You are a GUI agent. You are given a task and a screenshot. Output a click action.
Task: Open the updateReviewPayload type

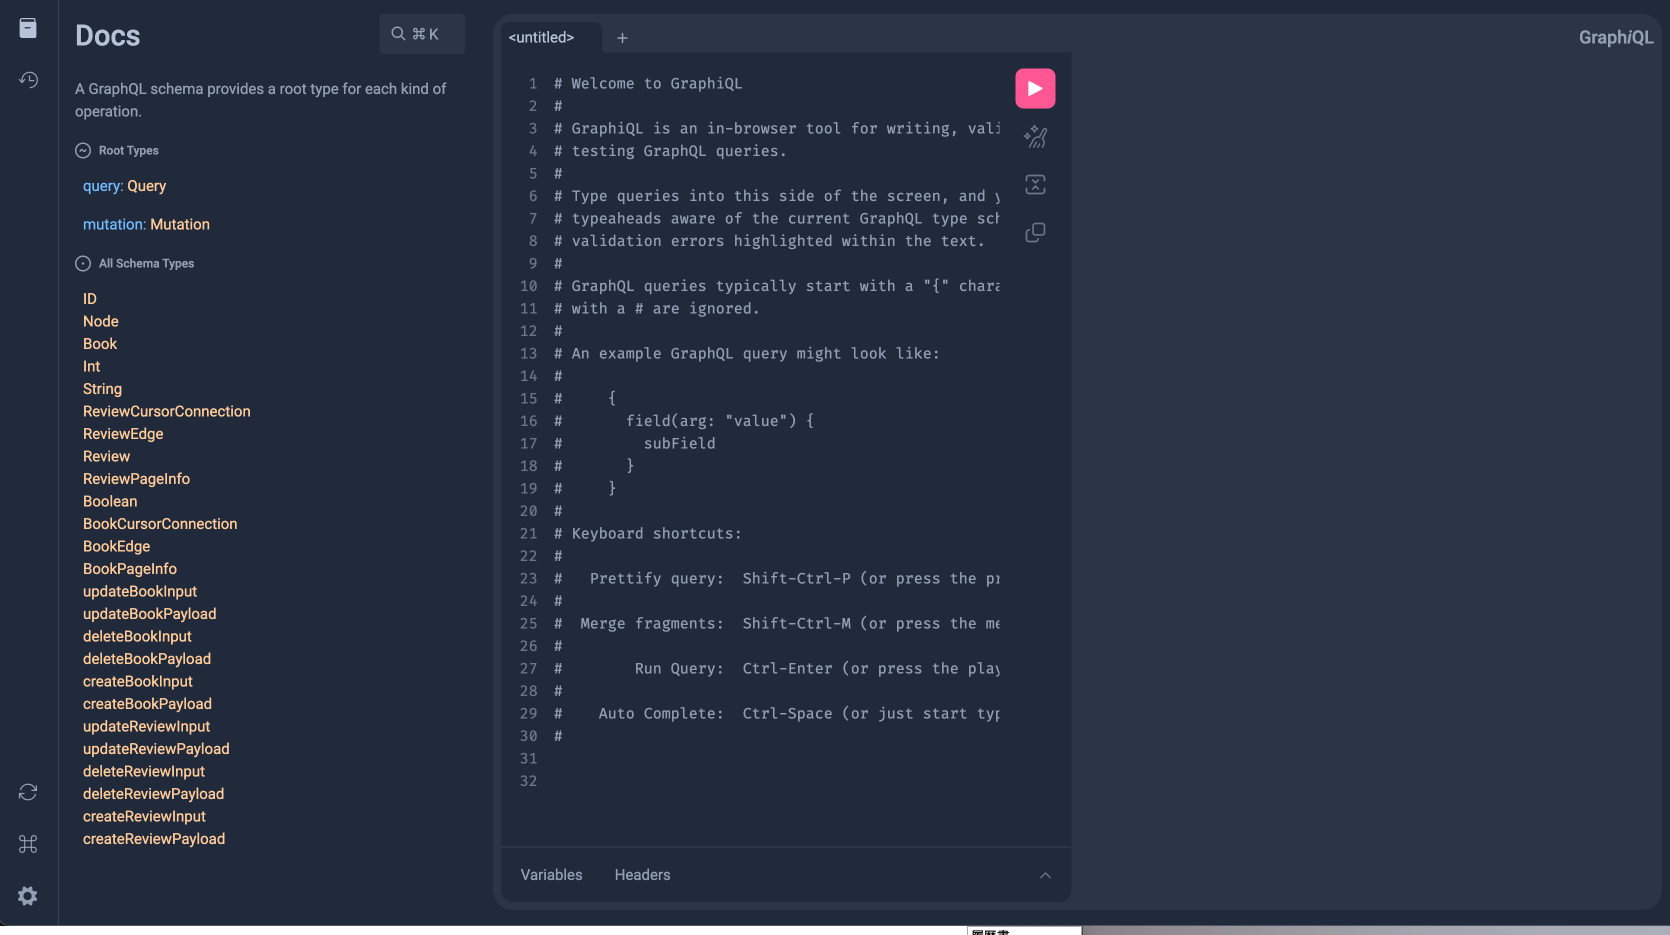pyautogui.click(x=156, y=749)
